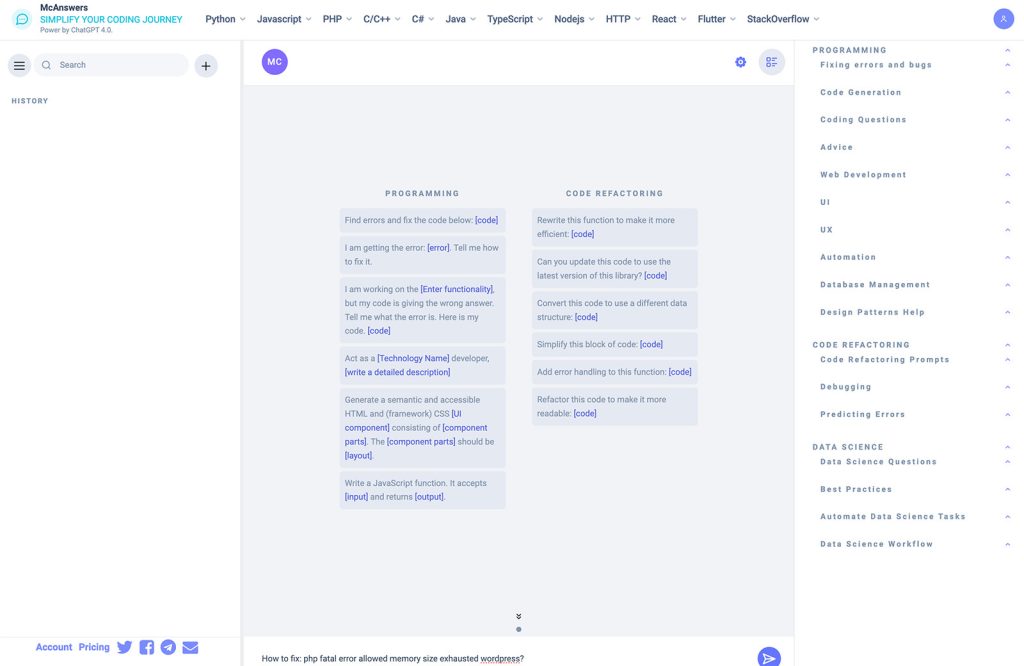
Task: Open the Java dropdown menu
Action: [460, 19]
